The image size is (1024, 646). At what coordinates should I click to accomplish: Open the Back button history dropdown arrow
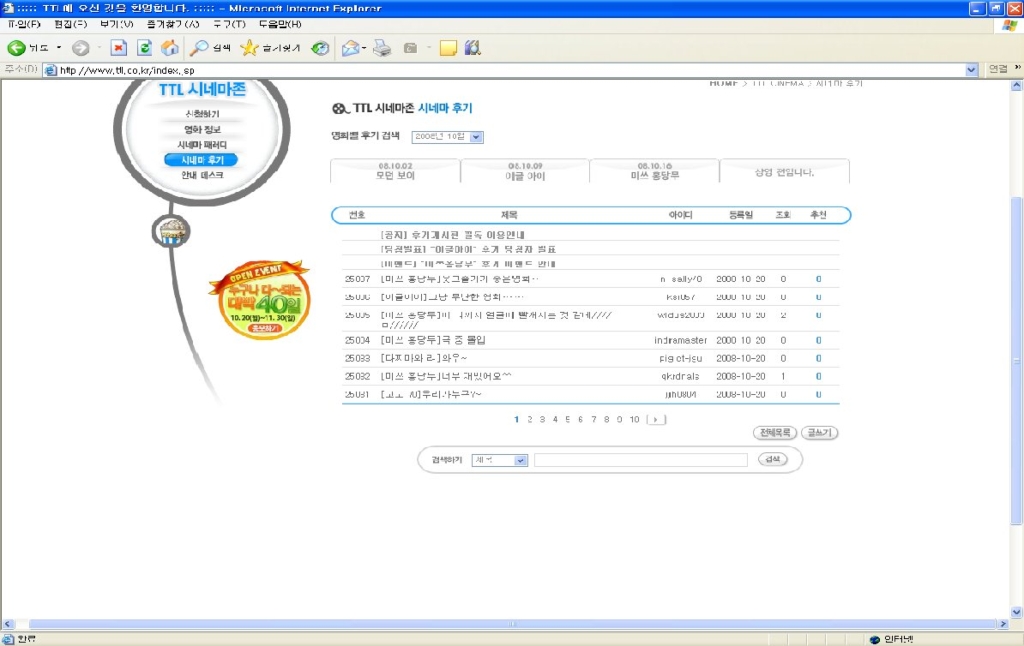(x=59, y=48)
